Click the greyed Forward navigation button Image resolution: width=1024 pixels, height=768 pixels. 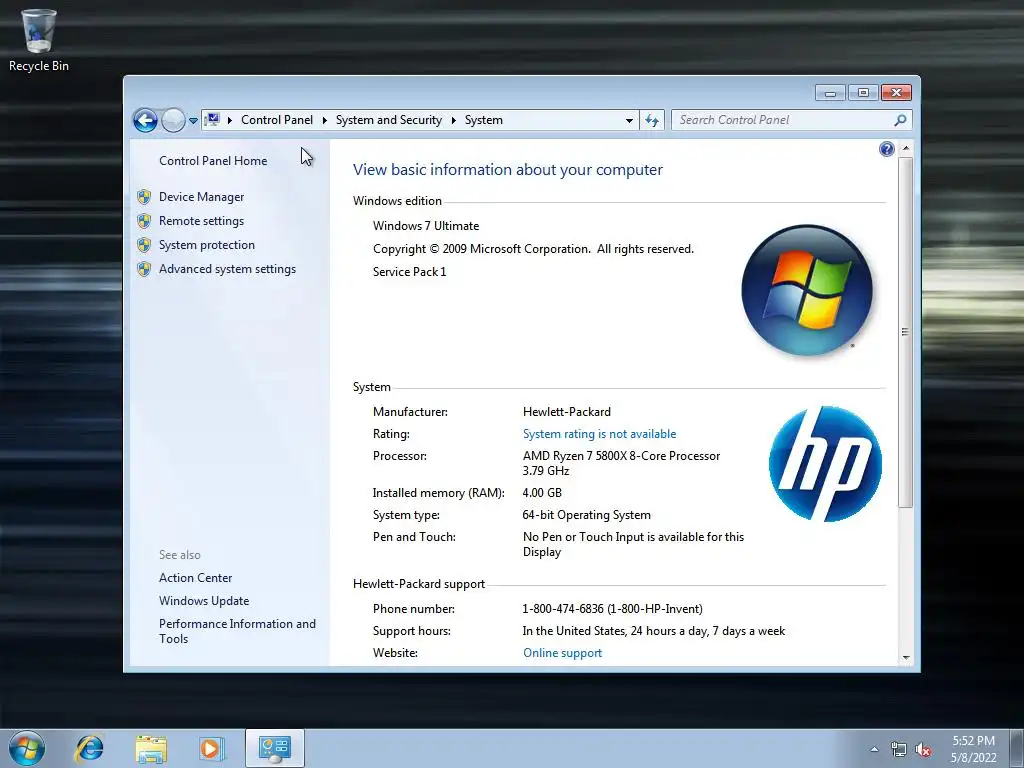click(173, 120)
